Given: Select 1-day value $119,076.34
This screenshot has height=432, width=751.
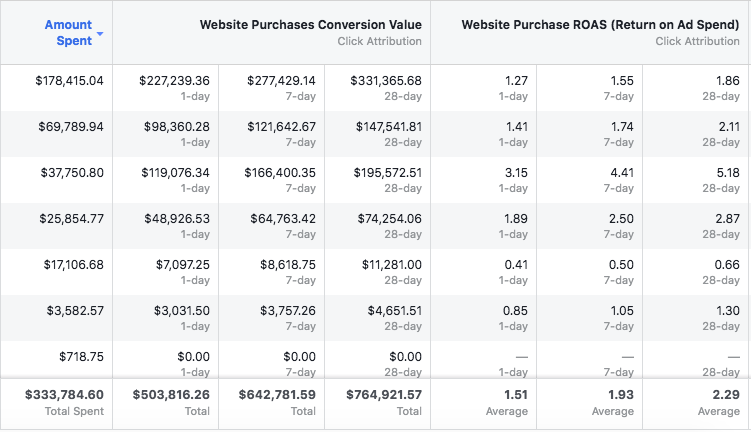Looking at the screenshot, I should point(175,172).
